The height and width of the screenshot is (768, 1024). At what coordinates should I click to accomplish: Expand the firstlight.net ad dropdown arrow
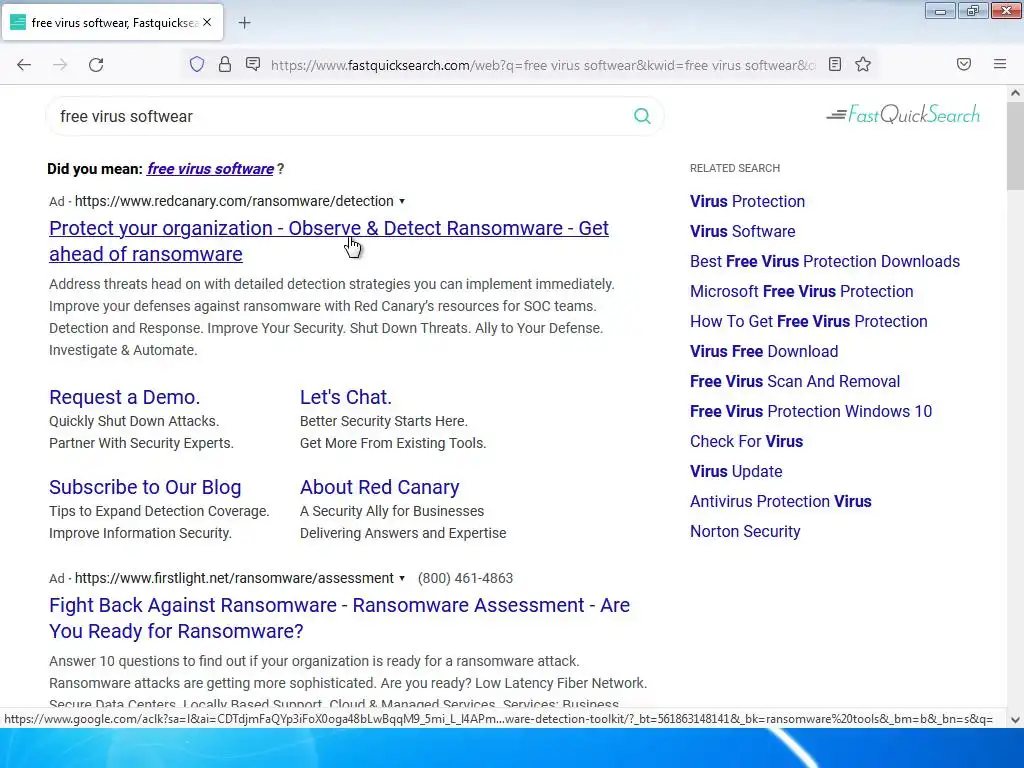402,578
